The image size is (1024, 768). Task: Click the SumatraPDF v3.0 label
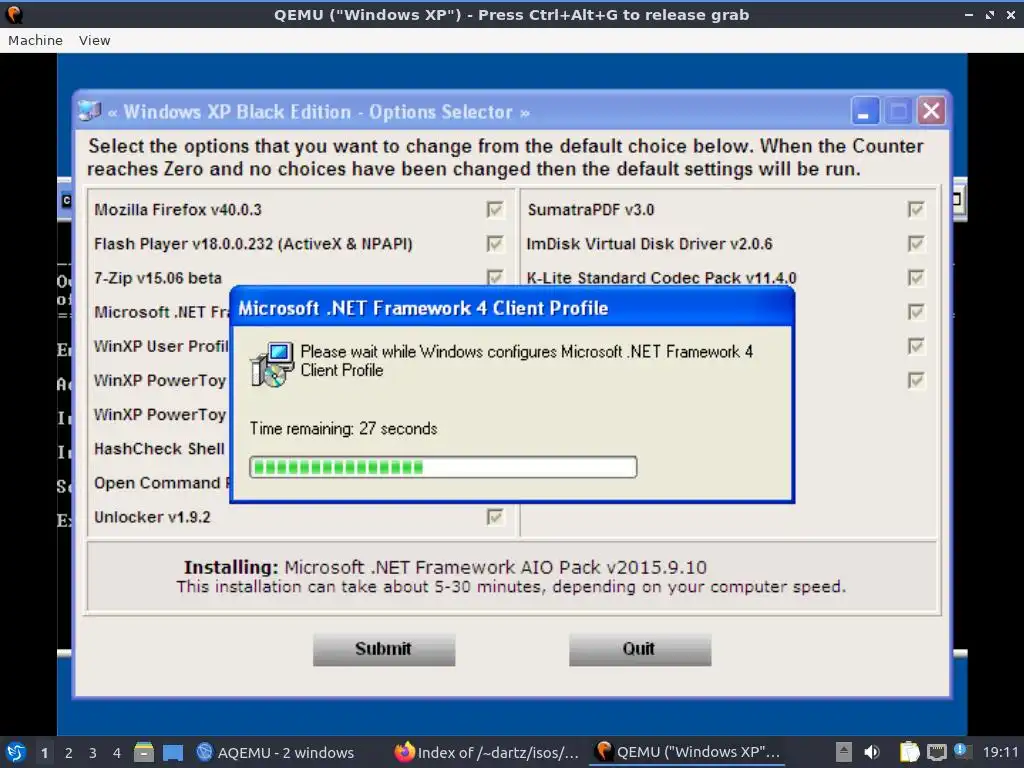(591, 210)
